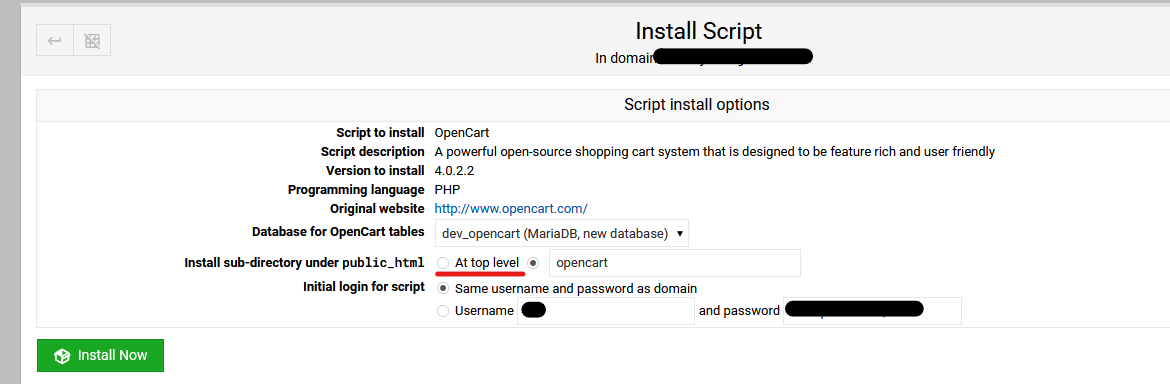This screenshot has width=1170, height=384.
Task: Click the Programming language label
Action: [357, 189]
